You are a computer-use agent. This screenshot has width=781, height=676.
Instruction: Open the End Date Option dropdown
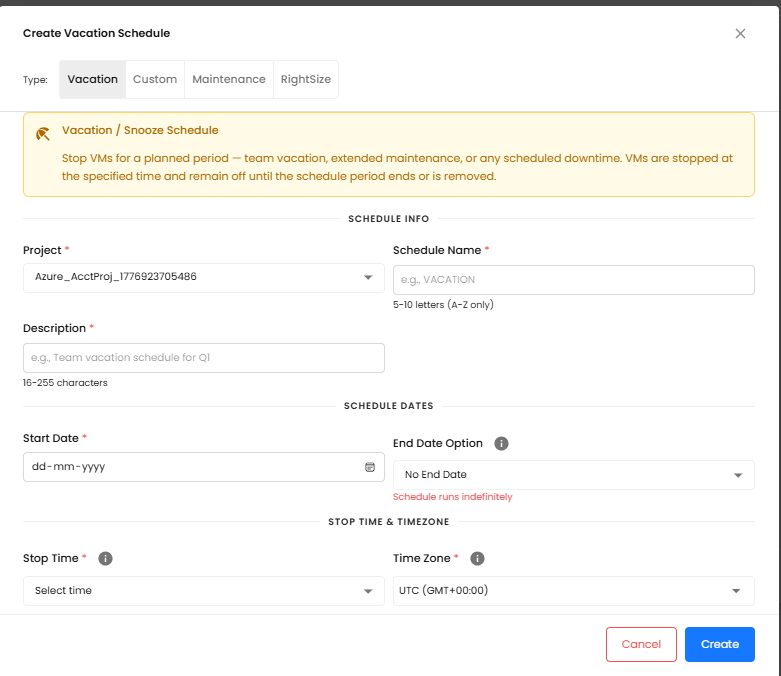(574, 475)
